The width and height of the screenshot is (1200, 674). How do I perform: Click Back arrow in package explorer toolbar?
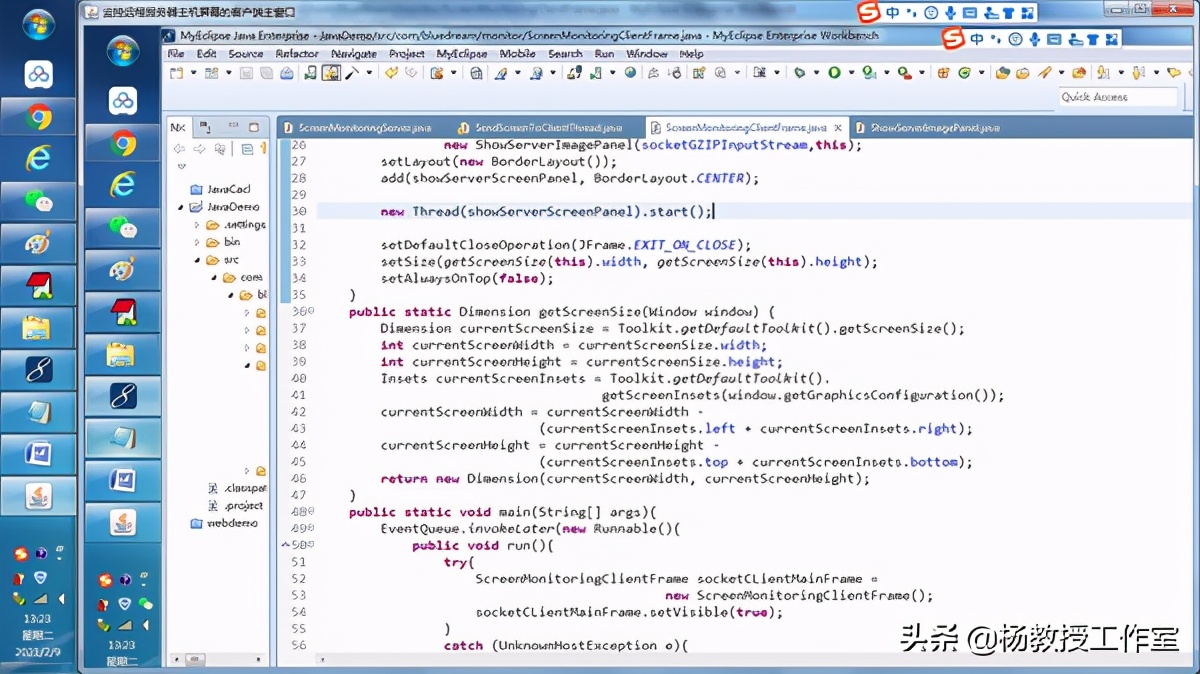coord(179,149)
